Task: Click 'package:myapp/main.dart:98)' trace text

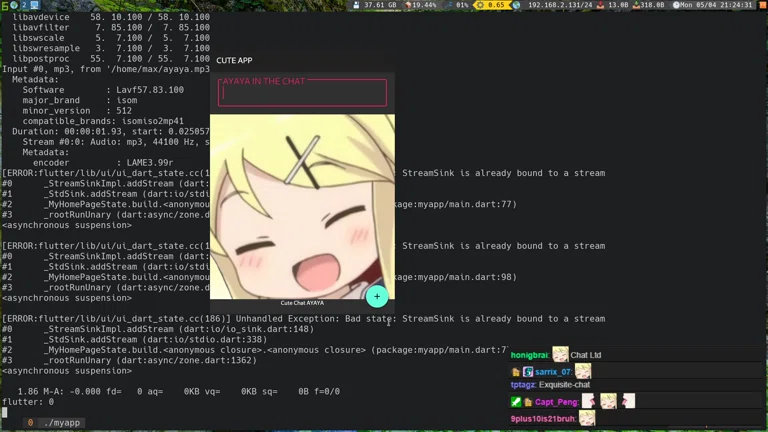Action: click(456, 277)
